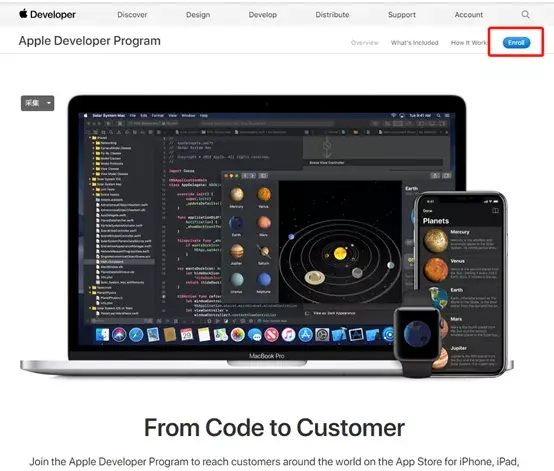View the What's Included tab
This screenshot has width=554, height=471.
(x=414, y=43)
